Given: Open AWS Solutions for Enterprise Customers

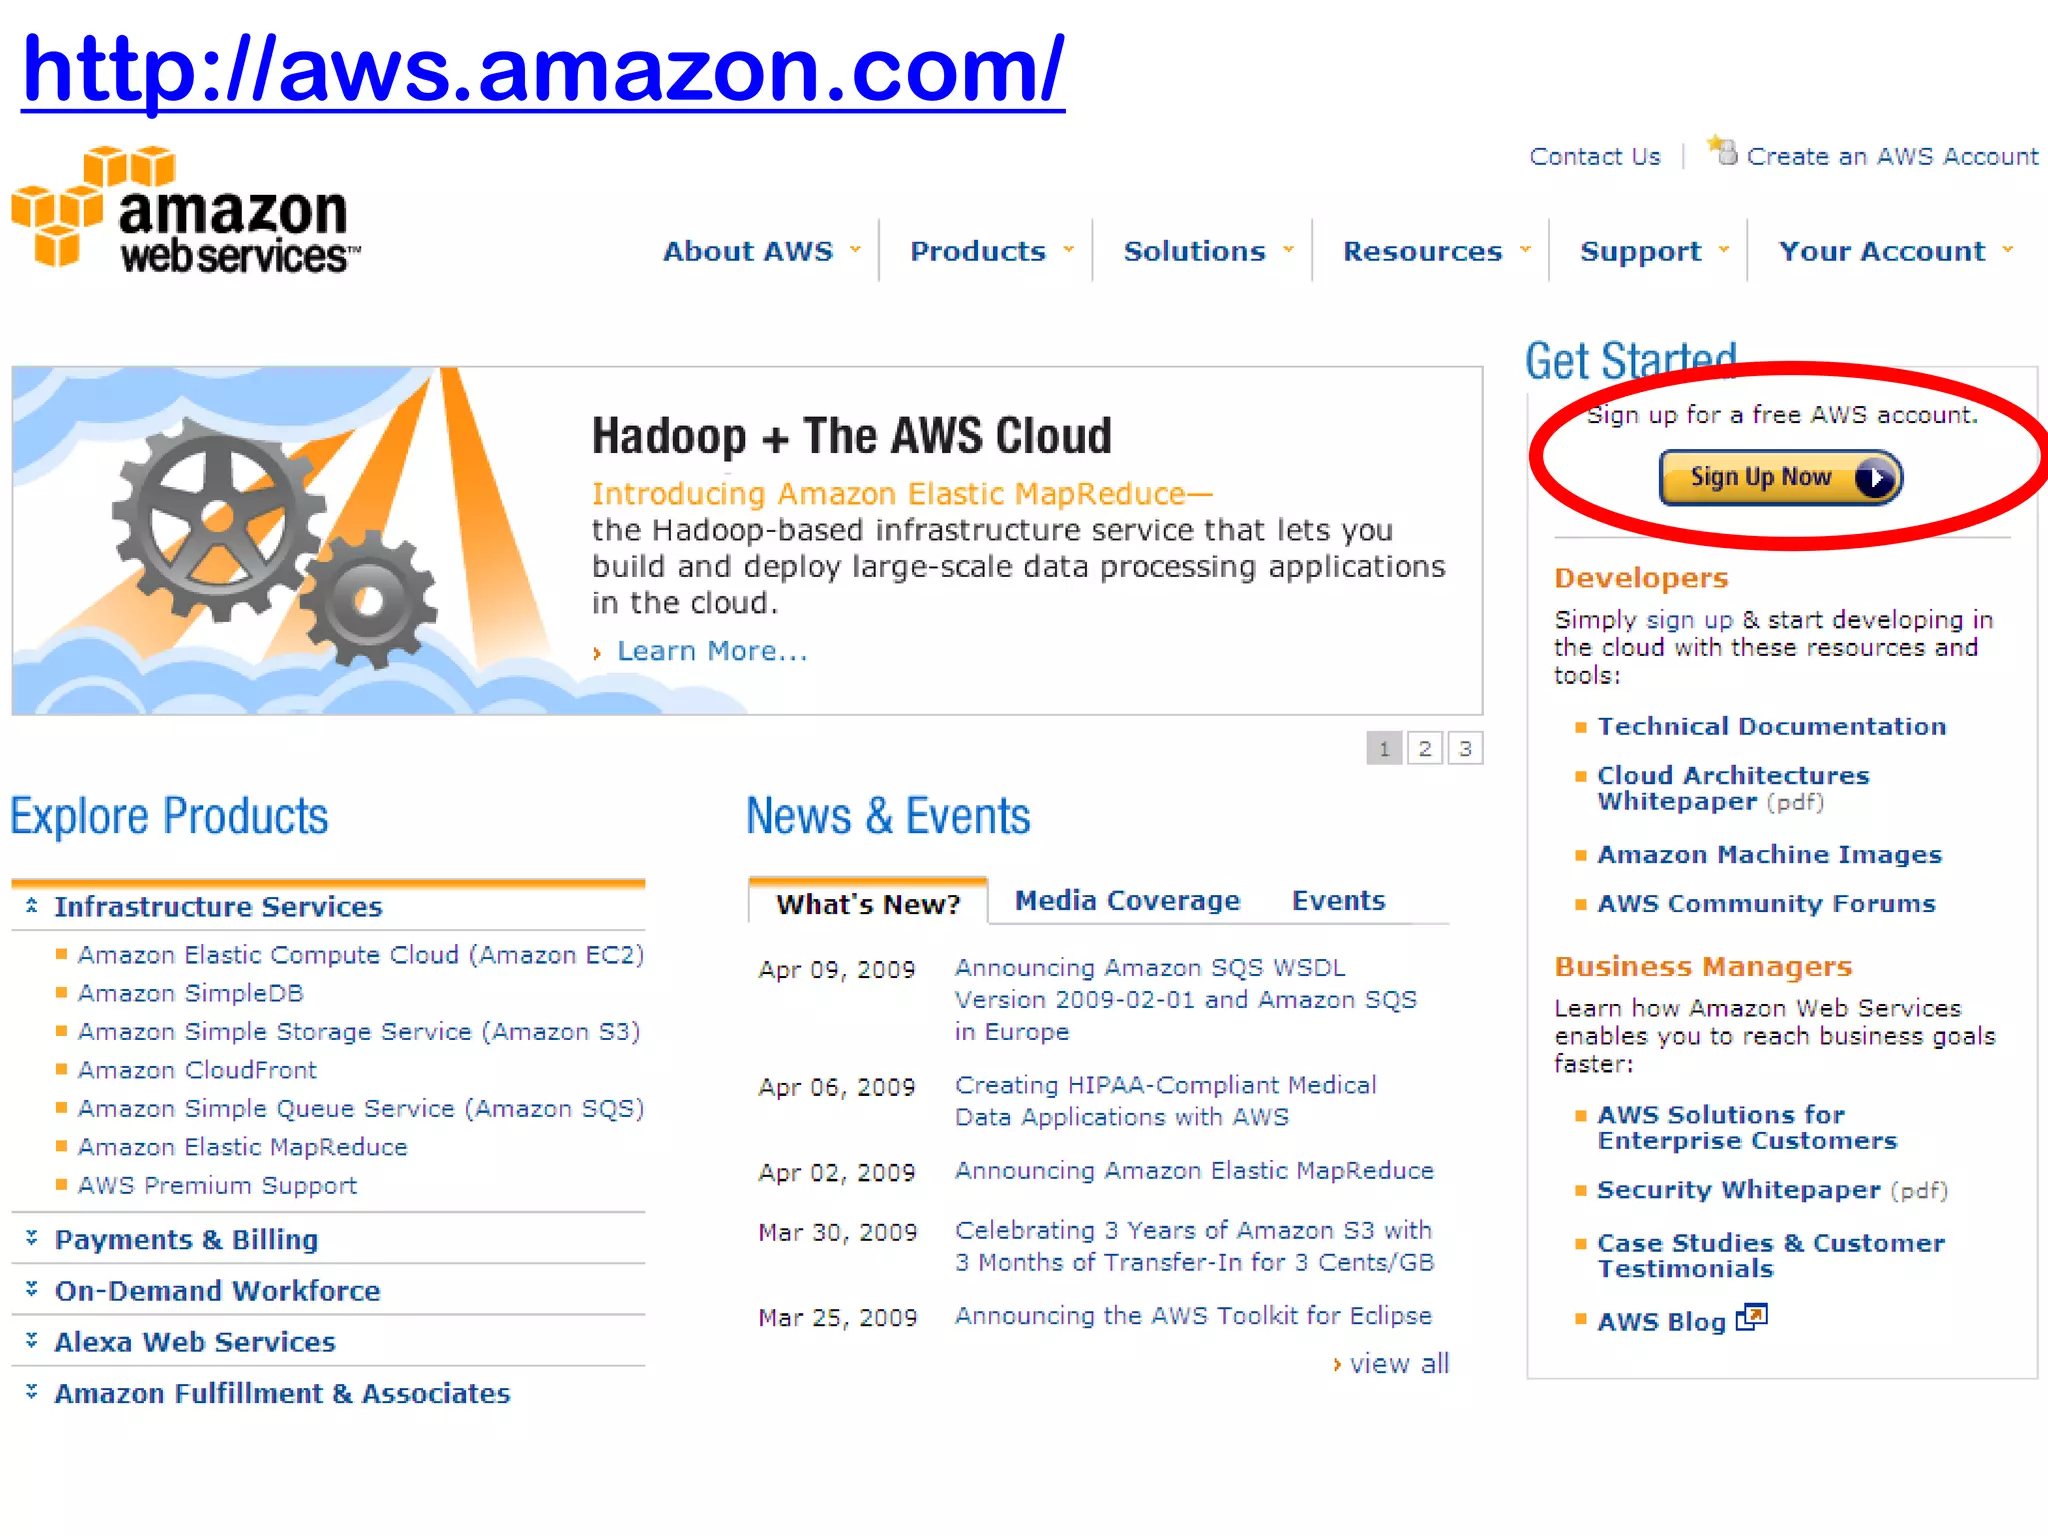Looking at the screenshot, I should coord(1746,1127).
